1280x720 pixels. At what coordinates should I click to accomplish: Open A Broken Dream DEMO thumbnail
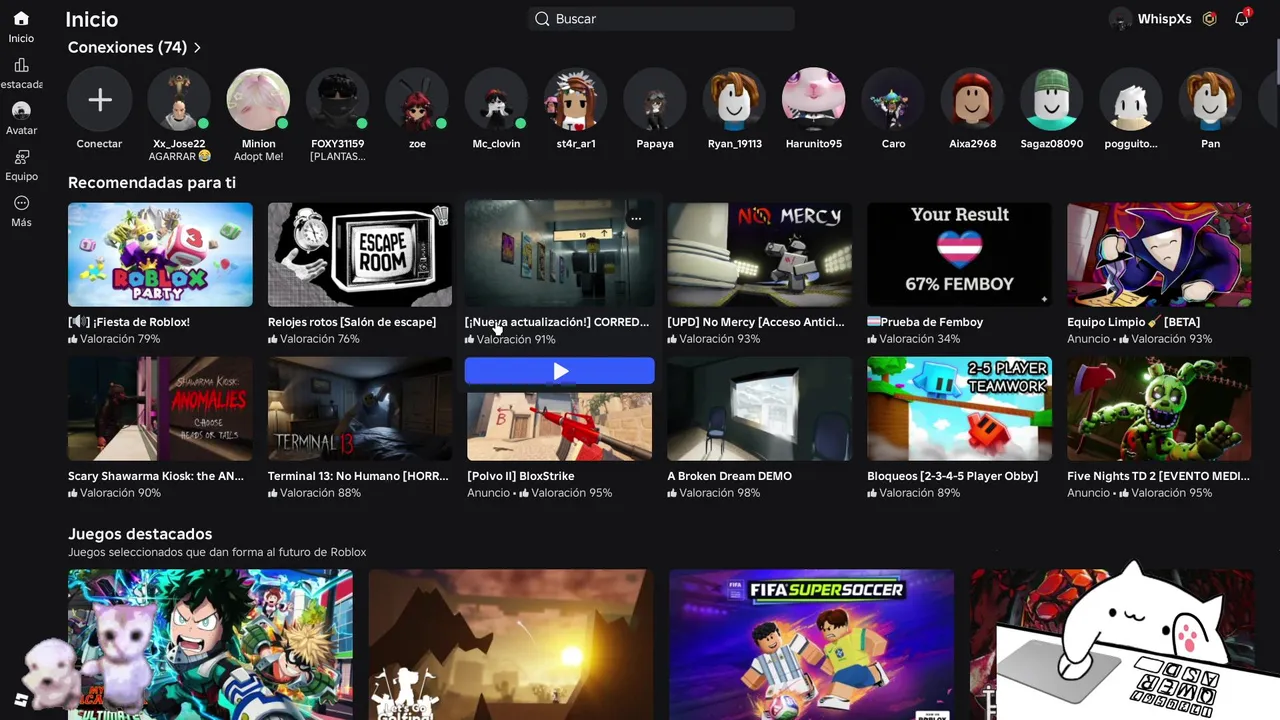pos(760,409)
